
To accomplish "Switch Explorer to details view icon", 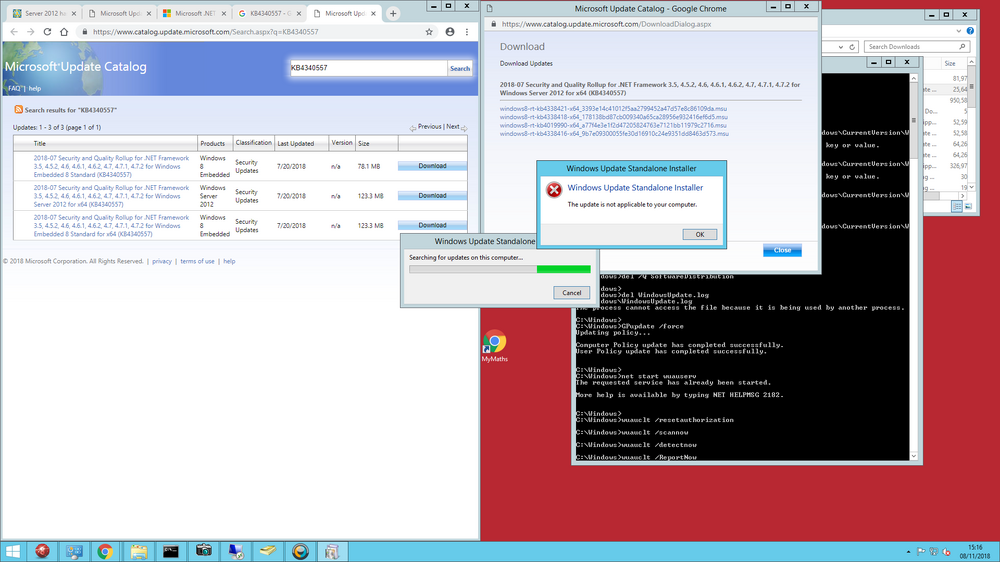I will click(x=957, y=206).
